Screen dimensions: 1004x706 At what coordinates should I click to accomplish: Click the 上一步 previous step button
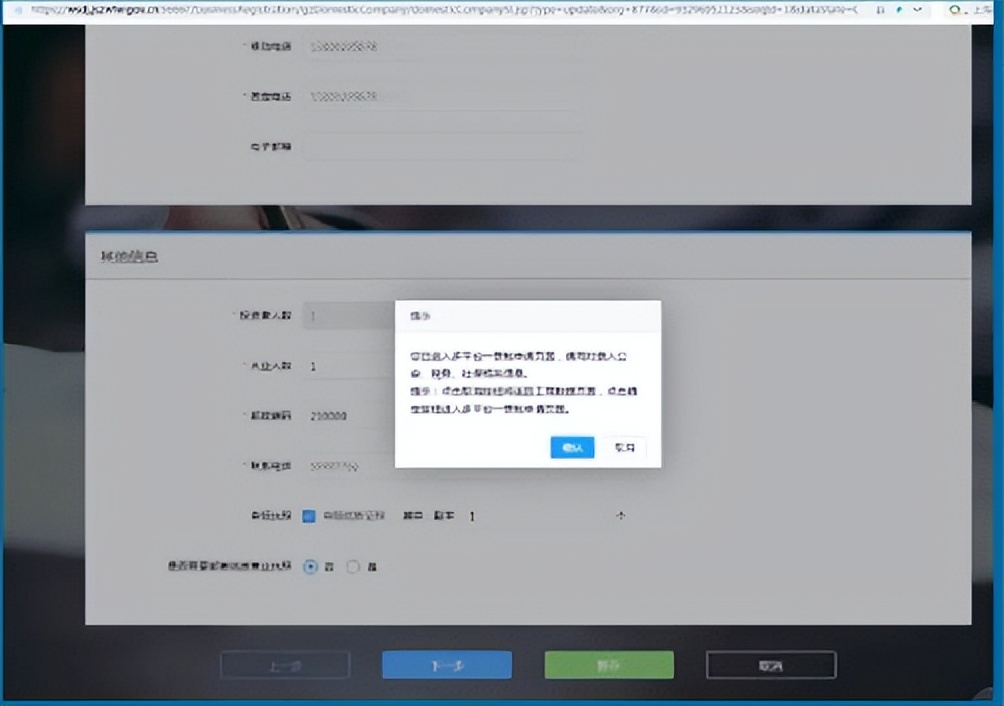click(283, 664)
